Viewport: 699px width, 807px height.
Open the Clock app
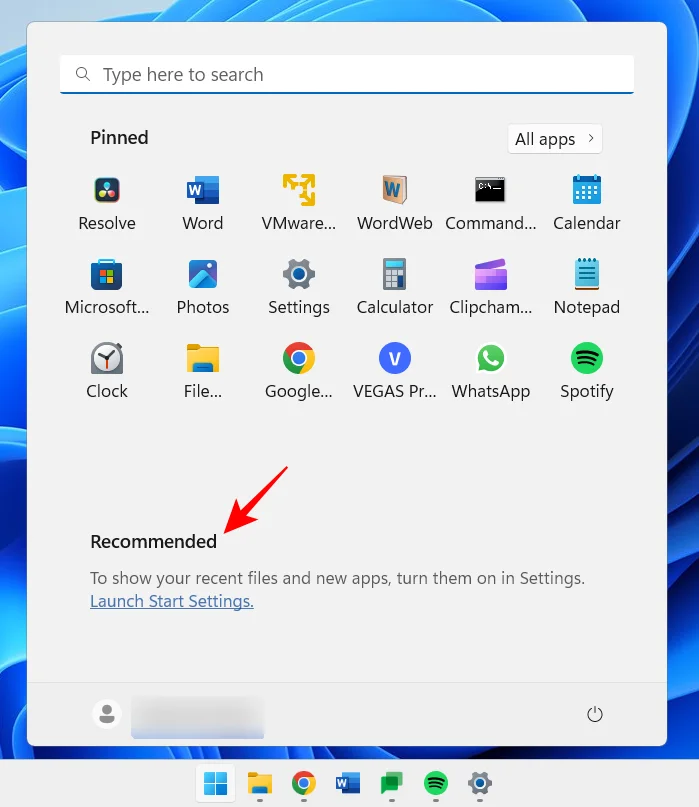point(107,372)
